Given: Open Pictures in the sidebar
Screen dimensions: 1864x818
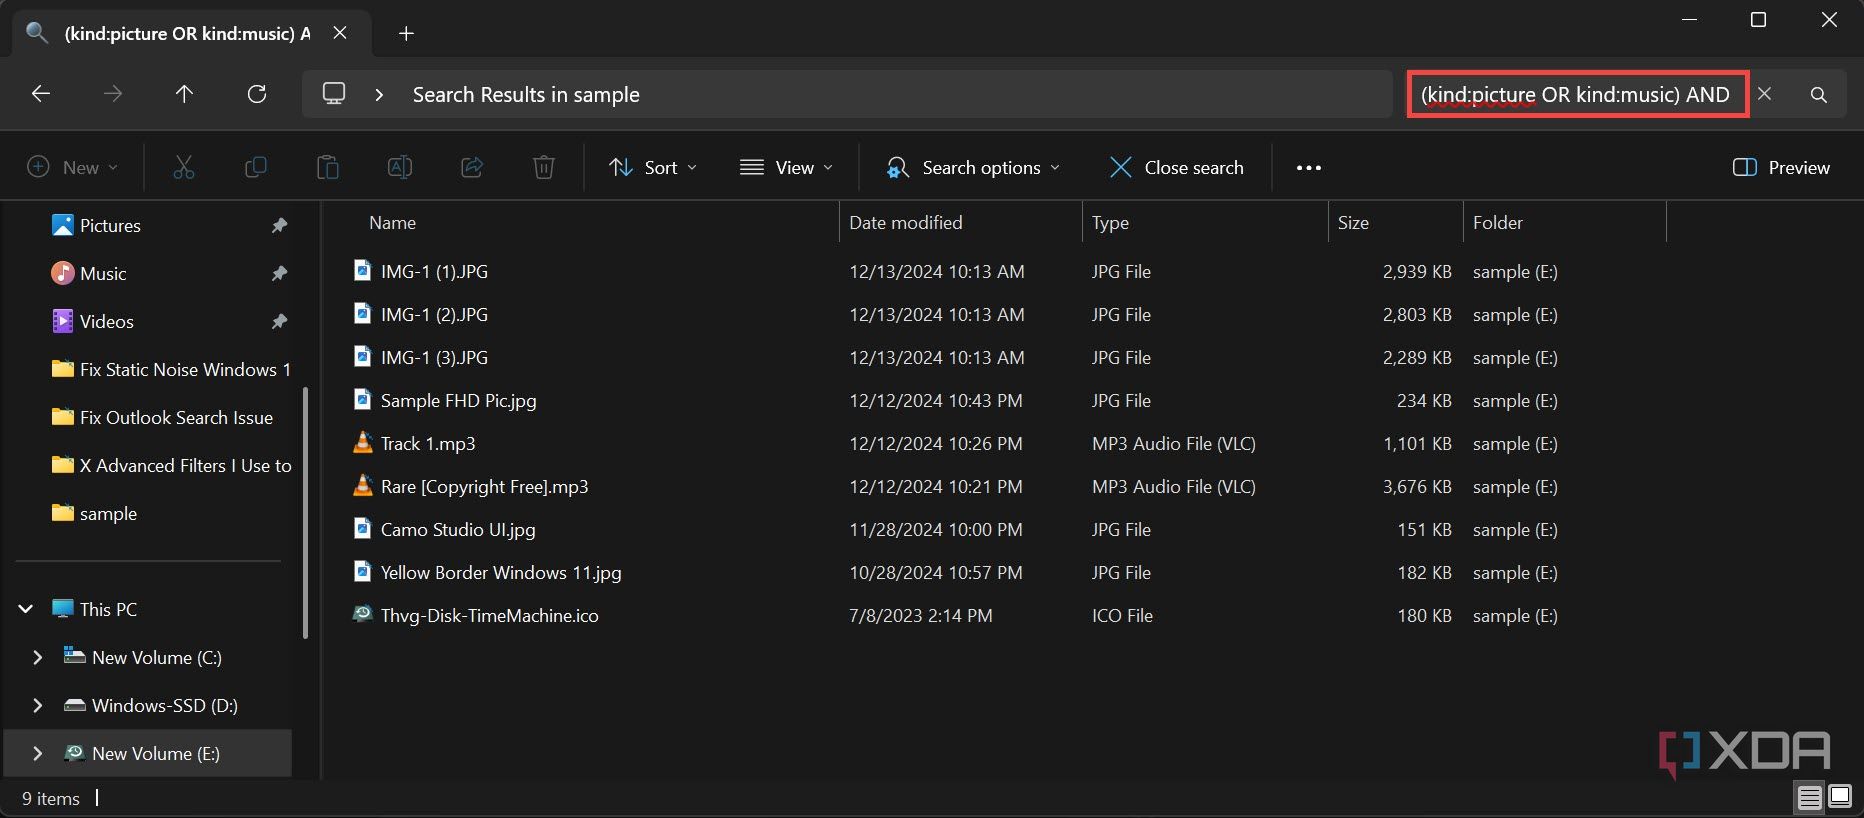Looking at the screenshot, I should [110, 225].
